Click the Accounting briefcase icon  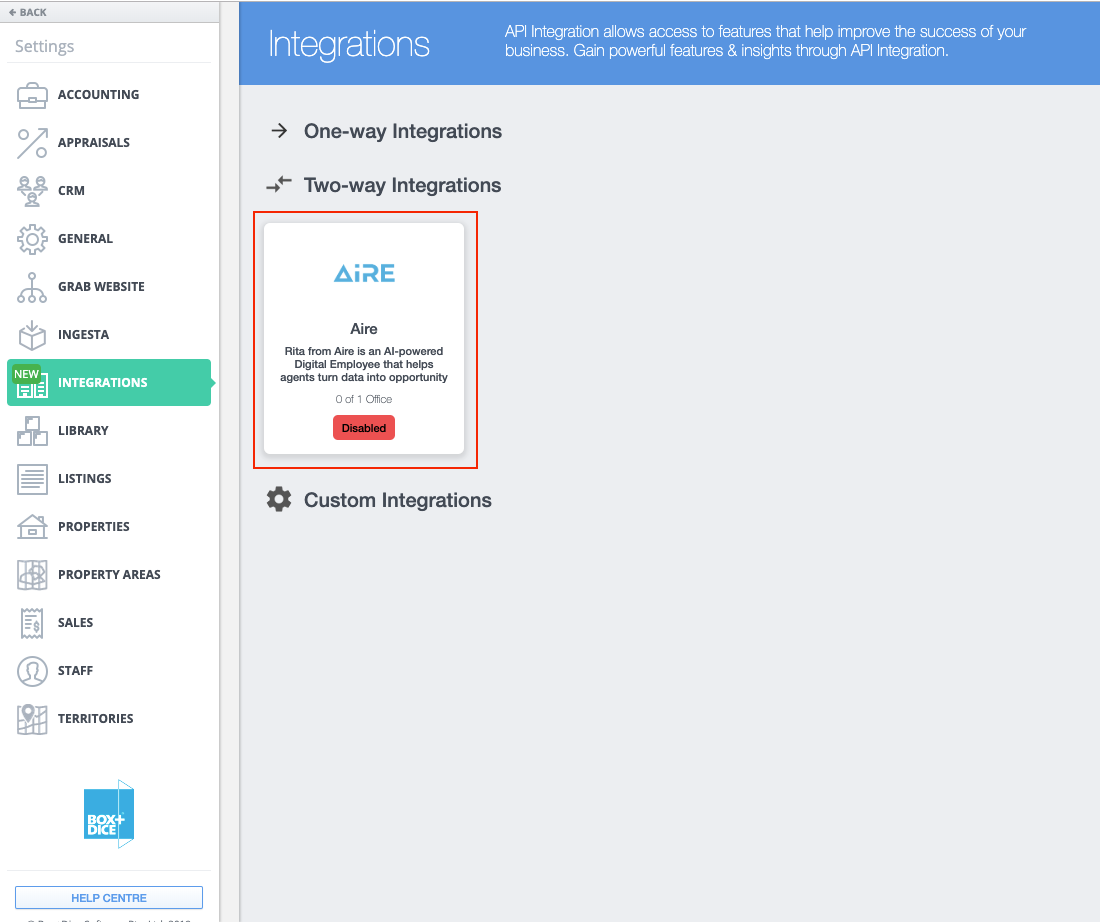tap(32, 95)
